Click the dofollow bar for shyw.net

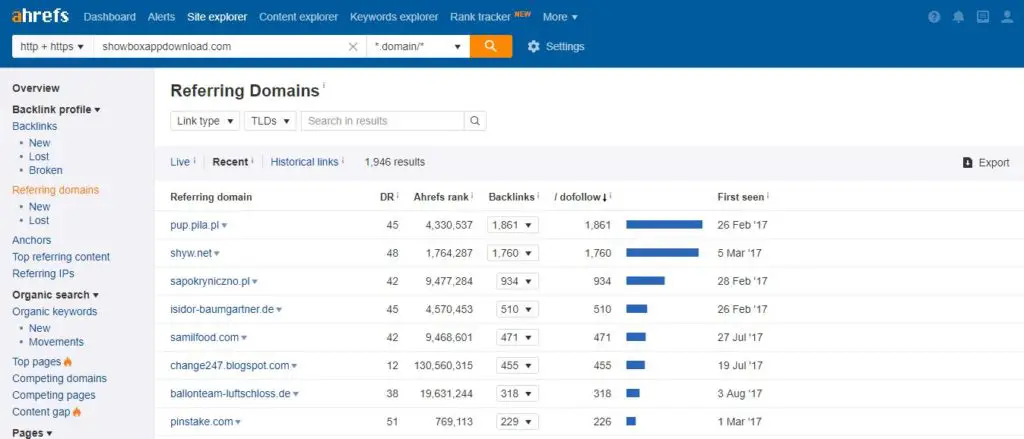coord(662,253)
